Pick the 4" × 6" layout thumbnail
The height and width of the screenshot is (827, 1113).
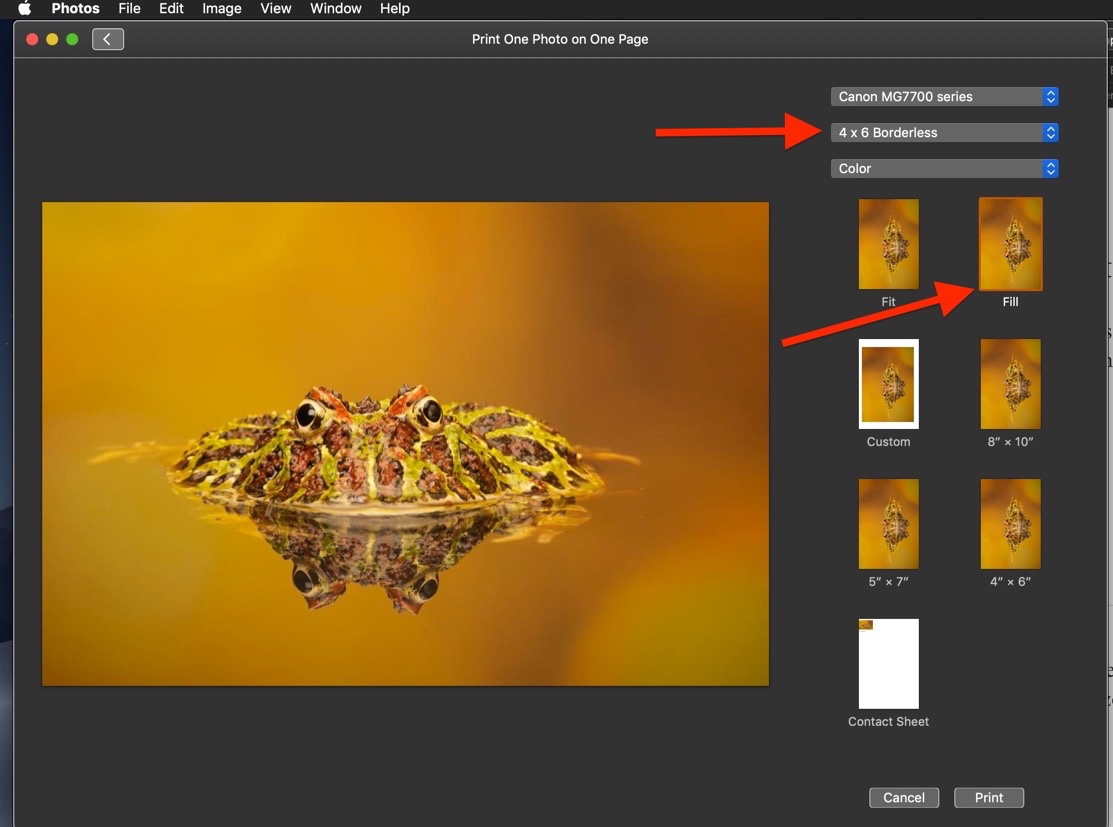[x=1010, y=524]
